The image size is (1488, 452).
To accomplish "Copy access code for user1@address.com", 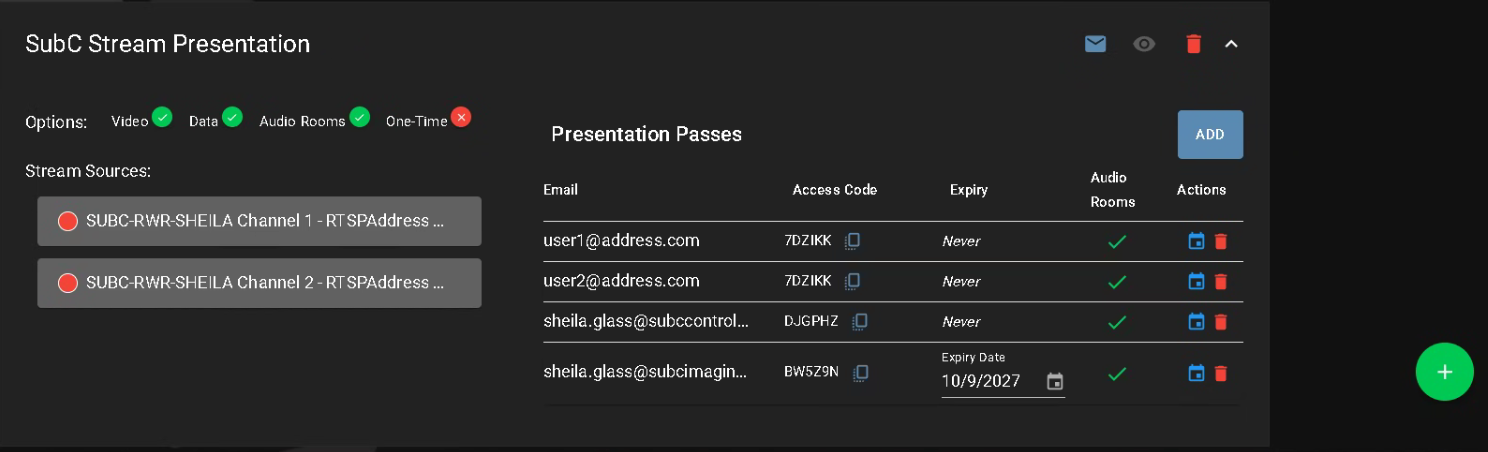I will pos(852,241).
